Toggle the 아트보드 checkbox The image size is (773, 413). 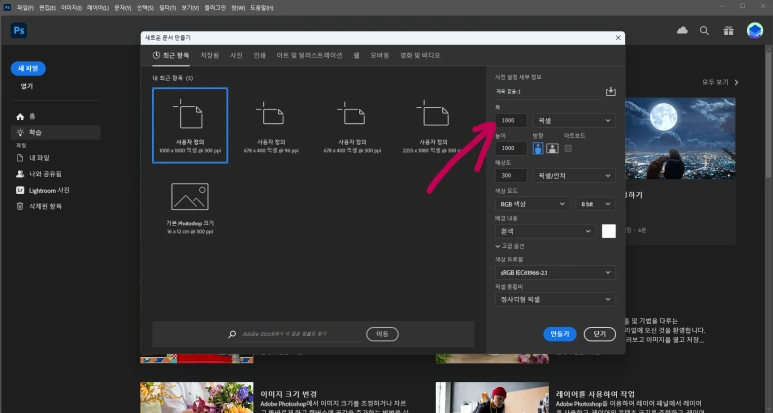[568, 148]
